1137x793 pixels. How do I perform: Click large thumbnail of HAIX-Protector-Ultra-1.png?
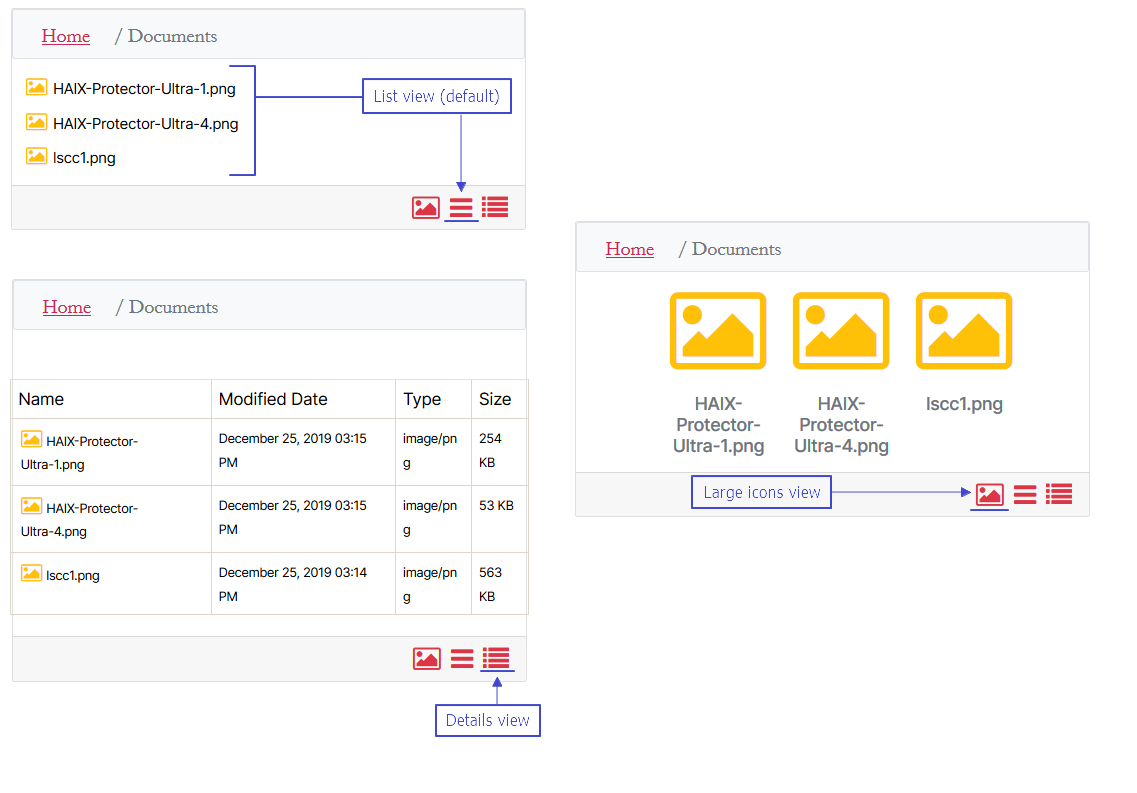click(x=718, y=331)
